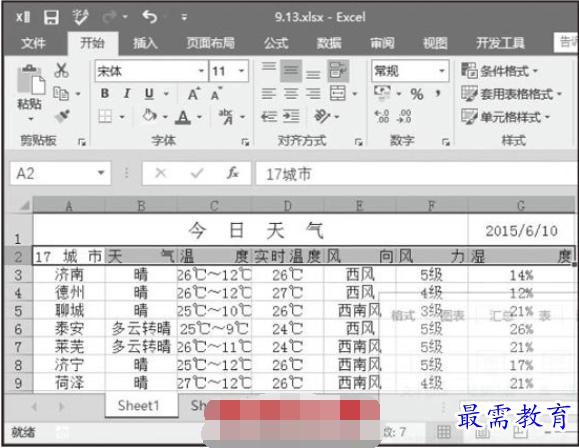Click the Copy icon
Viewport: 579px width, 448px height.
point(61,93)
